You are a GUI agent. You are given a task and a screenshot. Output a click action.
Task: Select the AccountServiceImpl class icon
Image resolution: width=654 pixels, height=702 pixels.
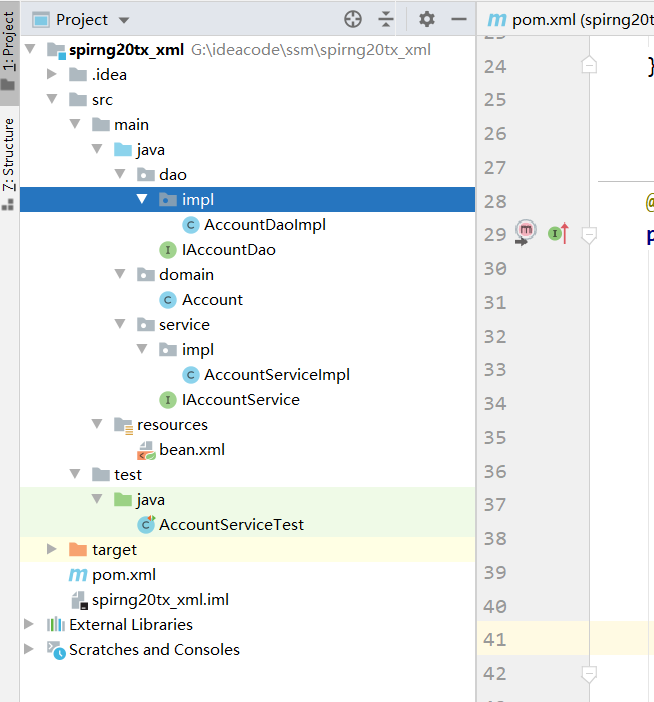pos(191,375)
